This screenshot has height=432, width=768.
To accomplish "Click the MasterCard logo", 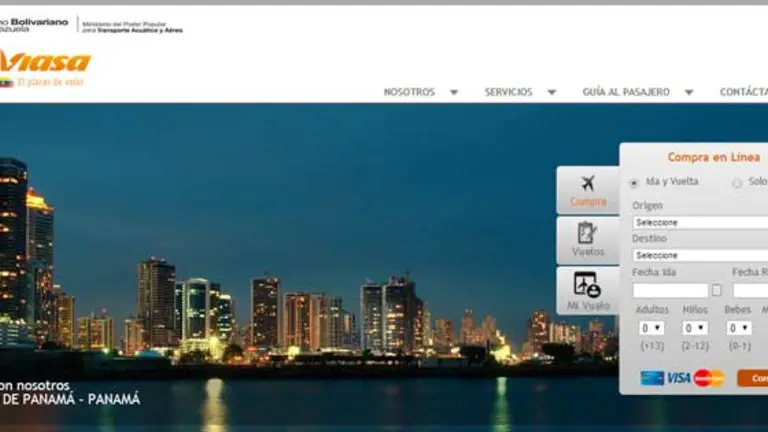I will coord(708,378).
